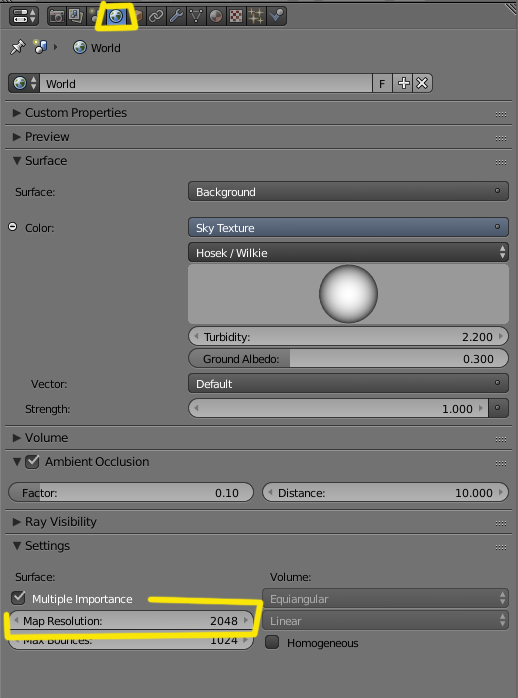Click the Sky Texture color button
The image size is (518, 698).
(x=348, y=227)
